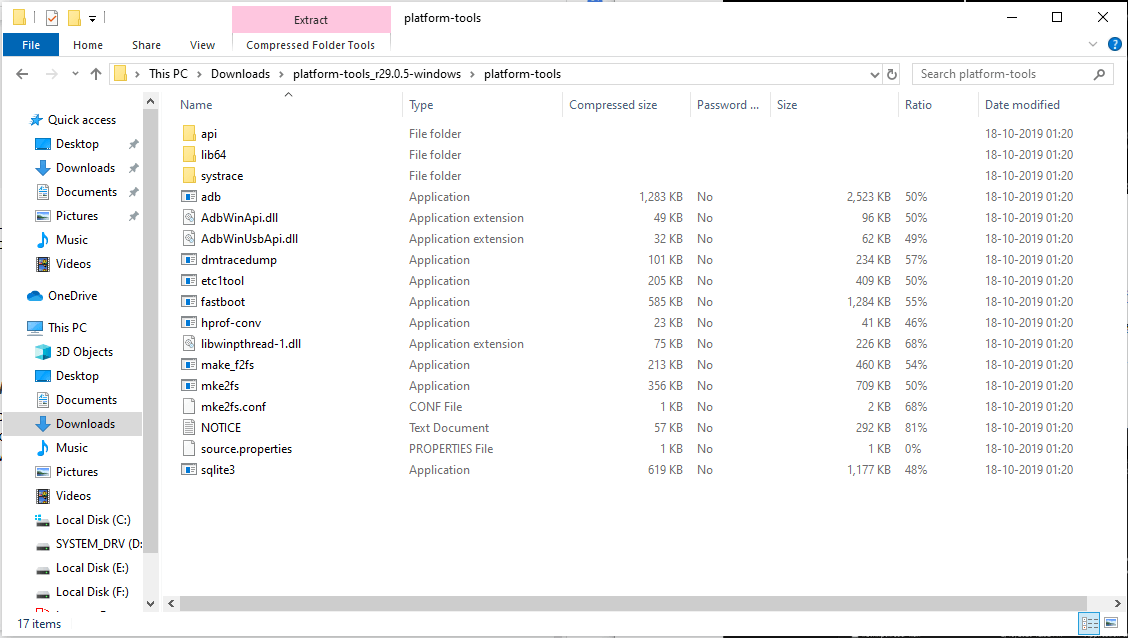Image resolution: width=1128 pixels, height=638 pixels.
Task: Open the View ribbon tab
Action: [202, 45]
